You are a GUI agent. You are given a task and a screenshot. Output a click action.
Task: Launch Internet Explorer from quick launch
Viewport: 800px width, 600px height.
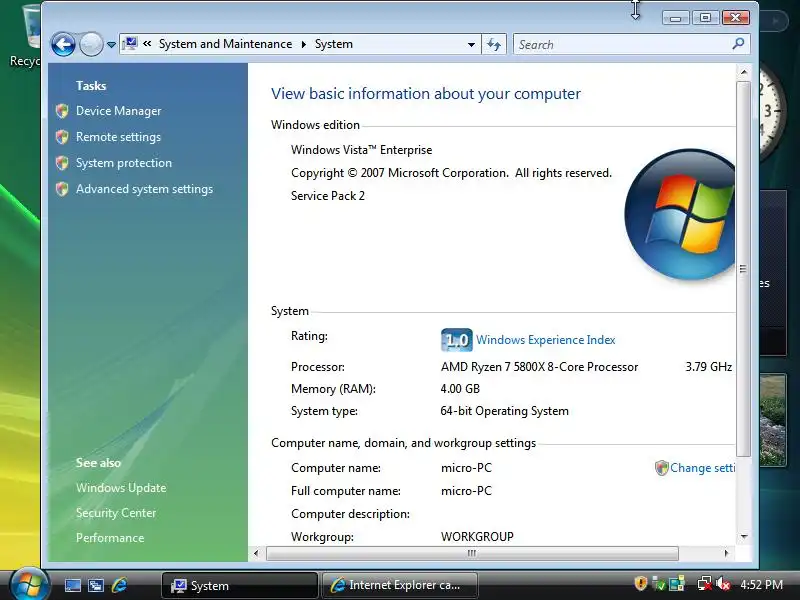[119, 585]
